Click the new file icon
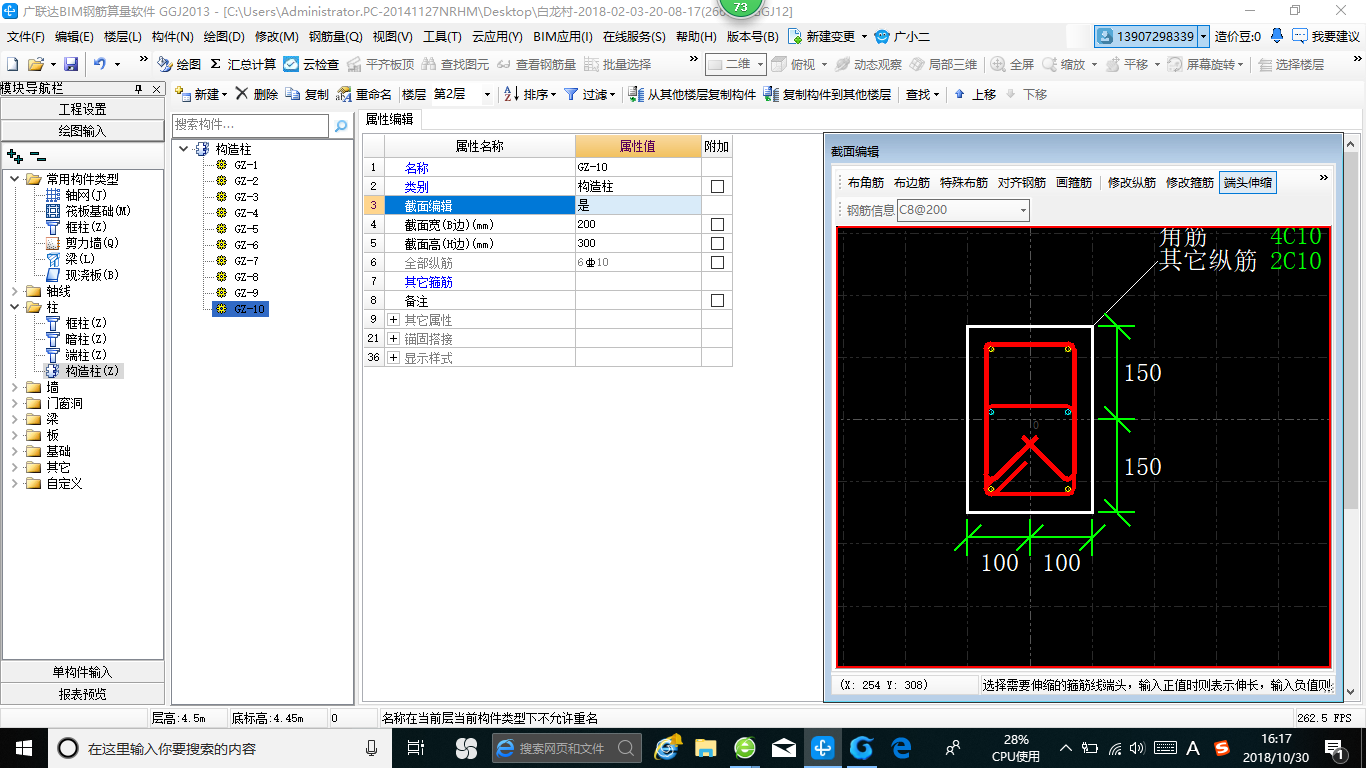 click(13, 64)
